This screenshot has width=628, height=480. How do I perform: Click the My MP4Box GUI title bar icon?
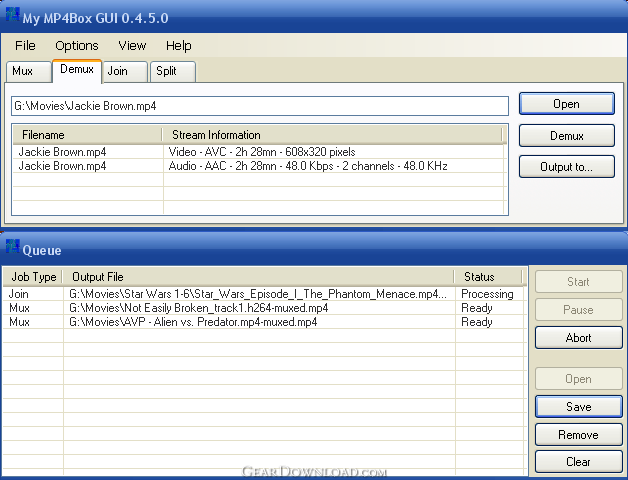click(12, 14)
